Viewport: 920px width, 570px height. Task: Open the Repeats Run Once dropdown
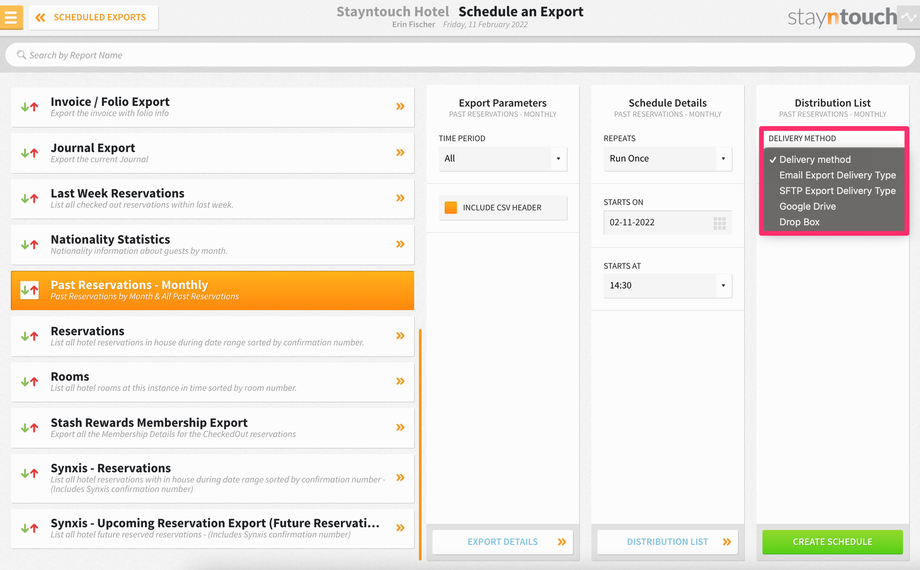tap(668, 158)
